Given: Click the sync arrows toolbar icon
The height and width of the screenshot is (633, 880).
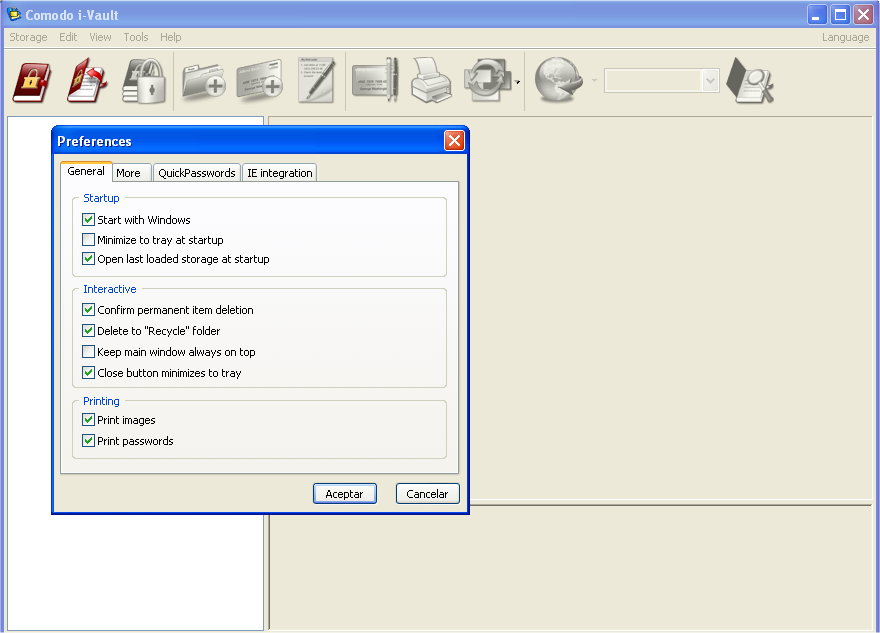Looking at the screenshot, I should 487,80.
